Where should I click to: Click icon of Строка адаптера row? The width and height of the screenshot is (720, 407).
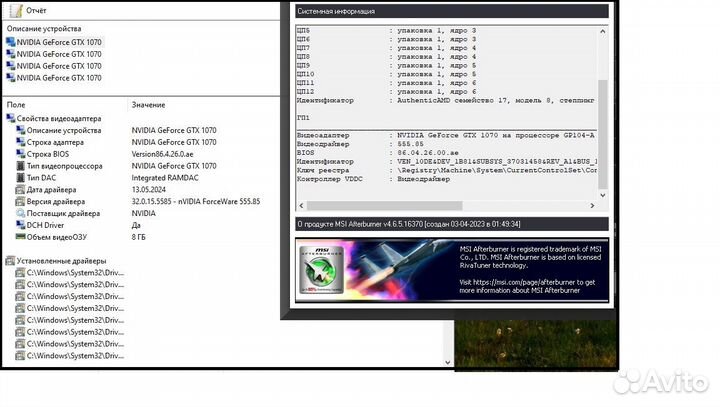[20, 142]
